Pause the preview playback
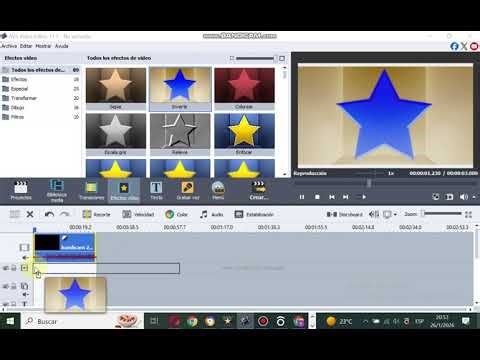The width and height of the screenshot is (480, 360). tap(302, 197)
